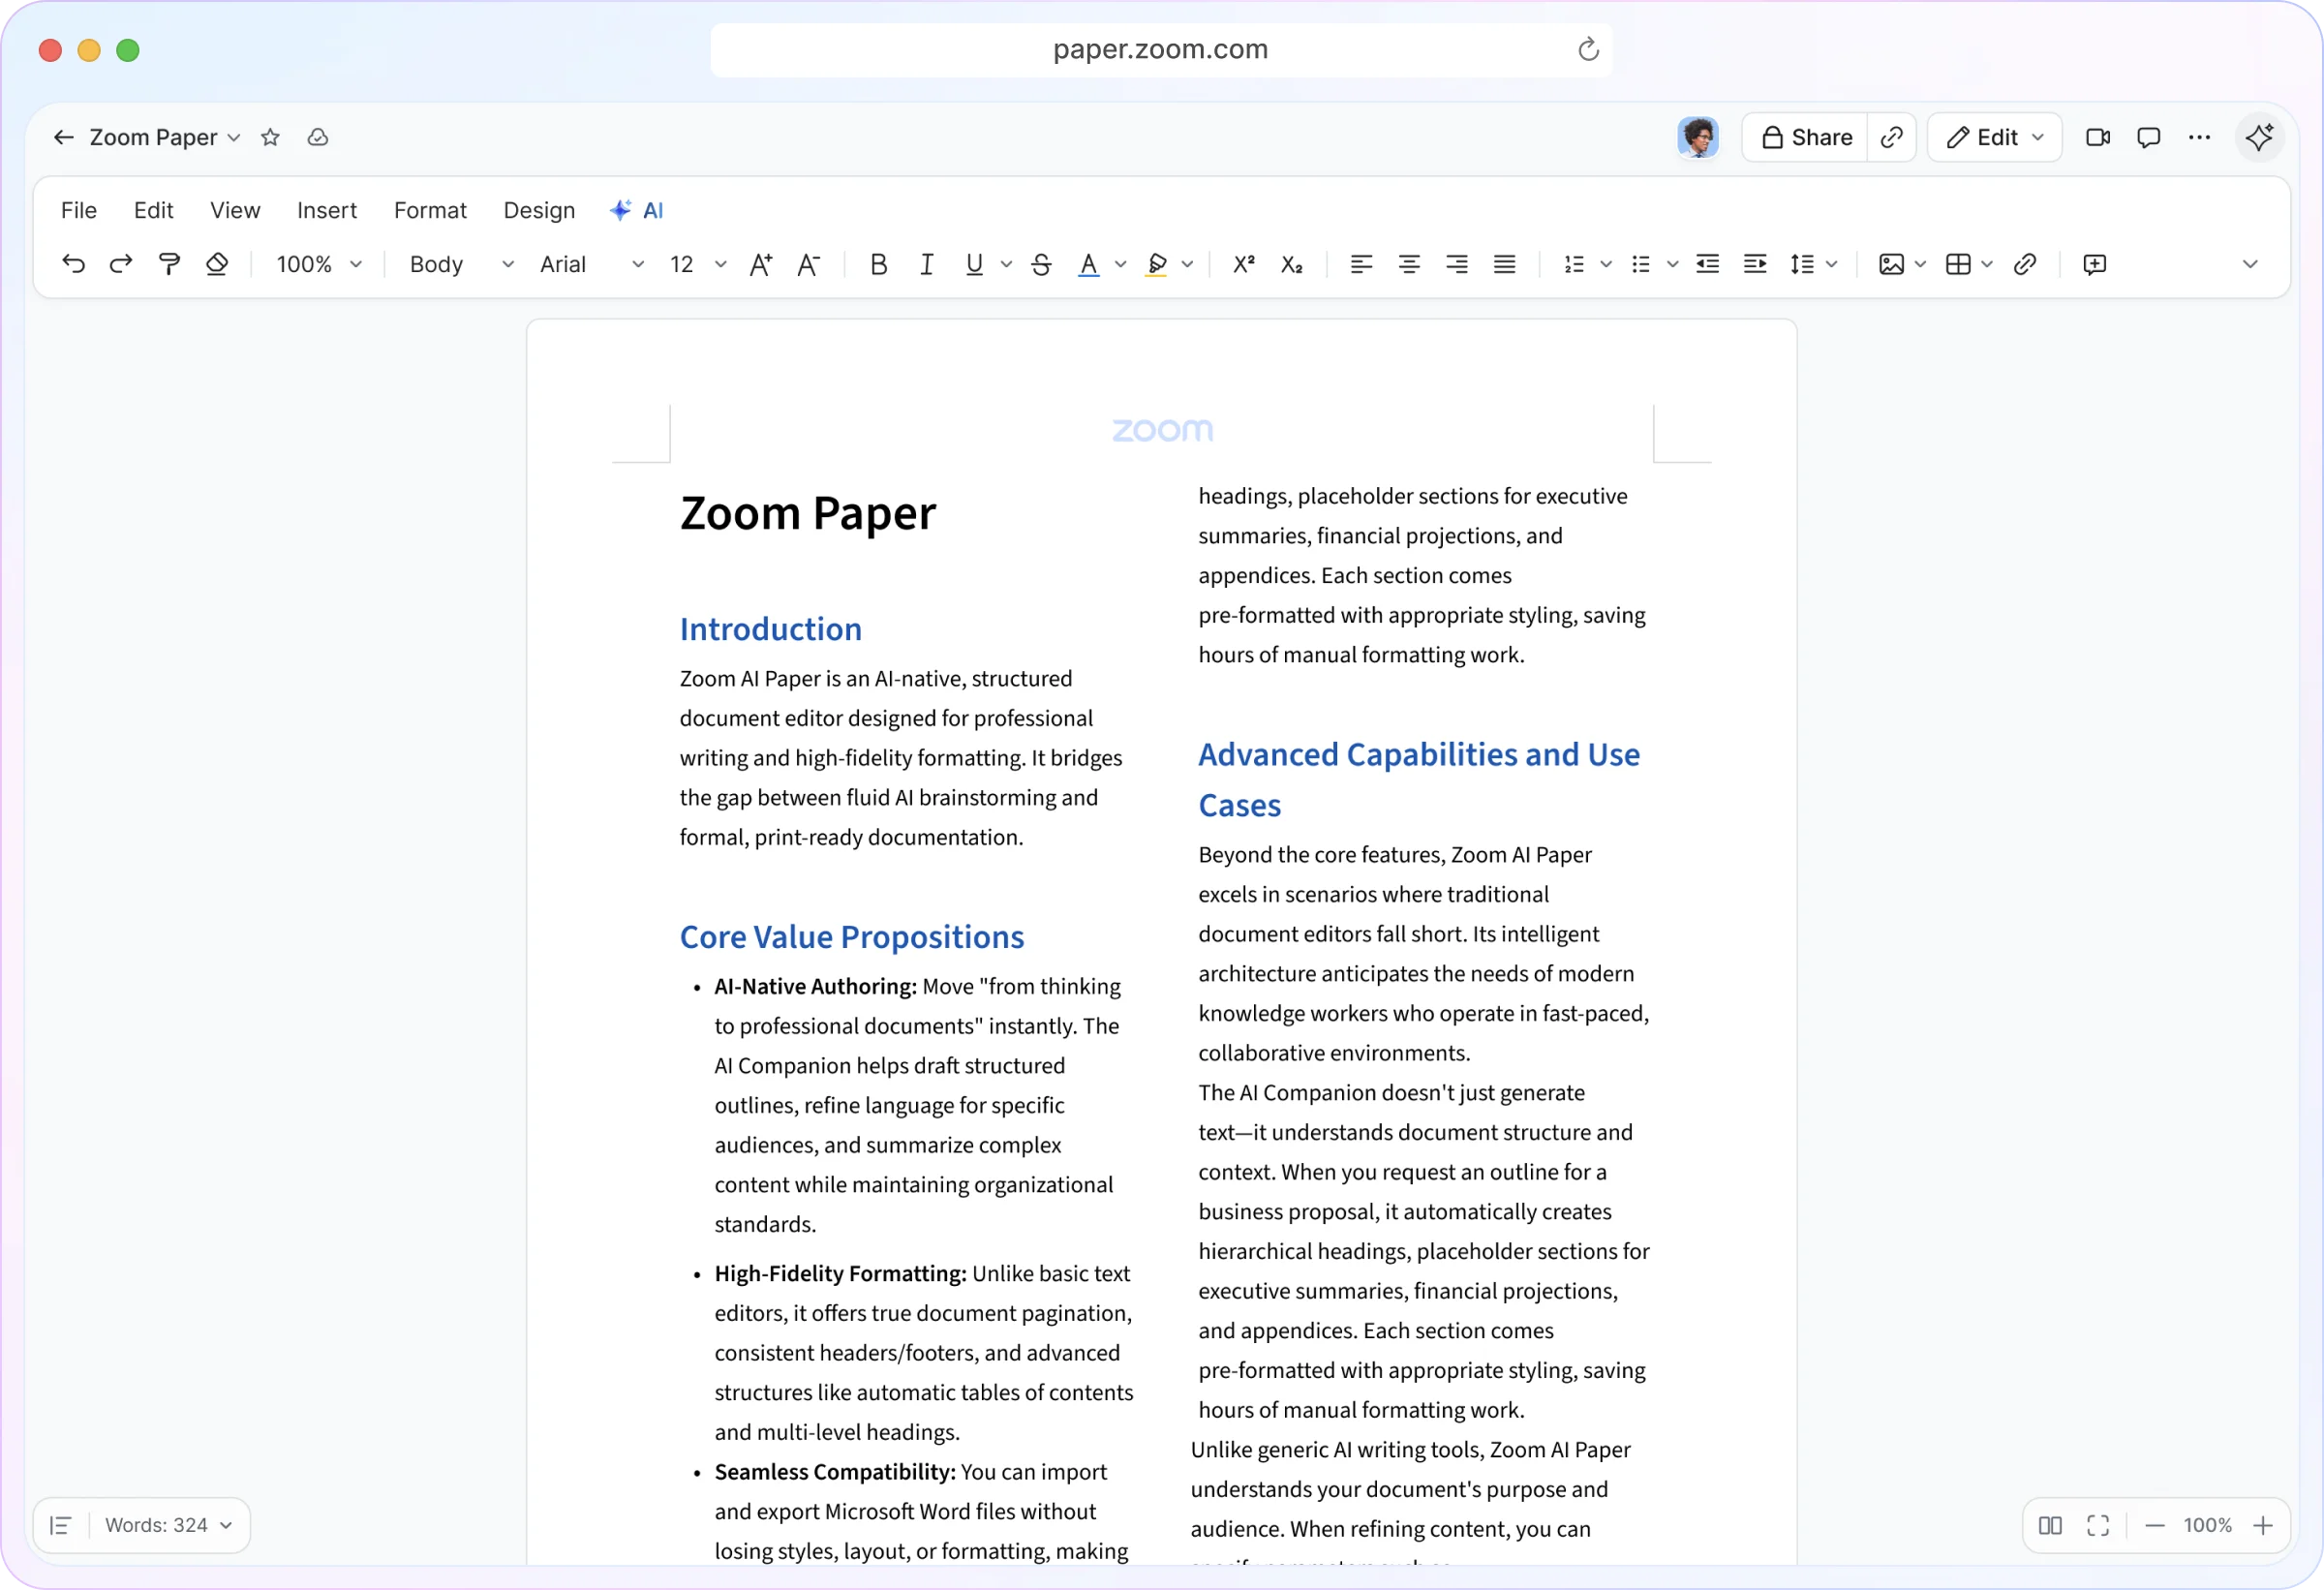Increase font size
The image size is (2324, 1590).
pos(761,264)
